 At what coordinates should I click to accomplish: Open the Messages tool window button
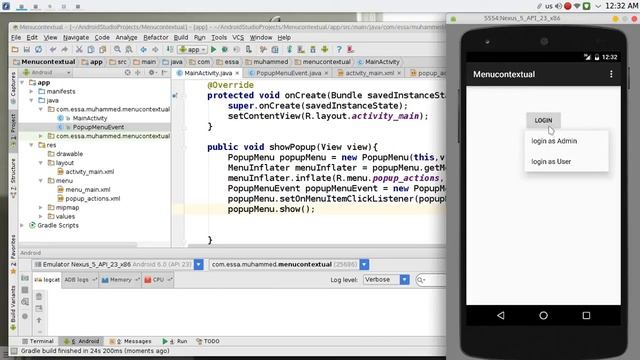tap(130, 341)
